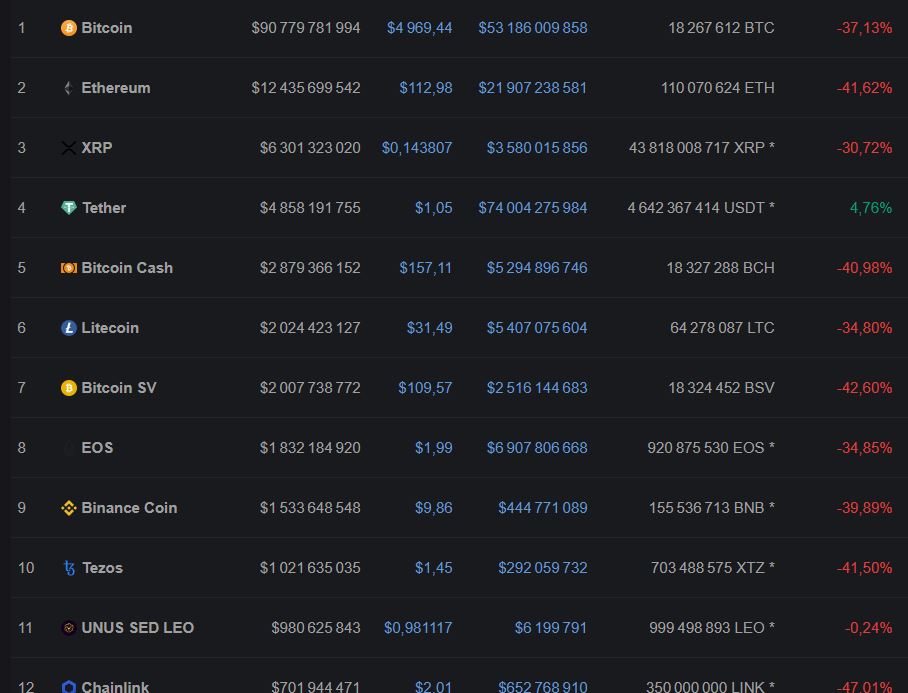Viewport: 908px width, 693px height.
Task: Click Tezos volume $292 059 732 link
Action: [542, 567]
